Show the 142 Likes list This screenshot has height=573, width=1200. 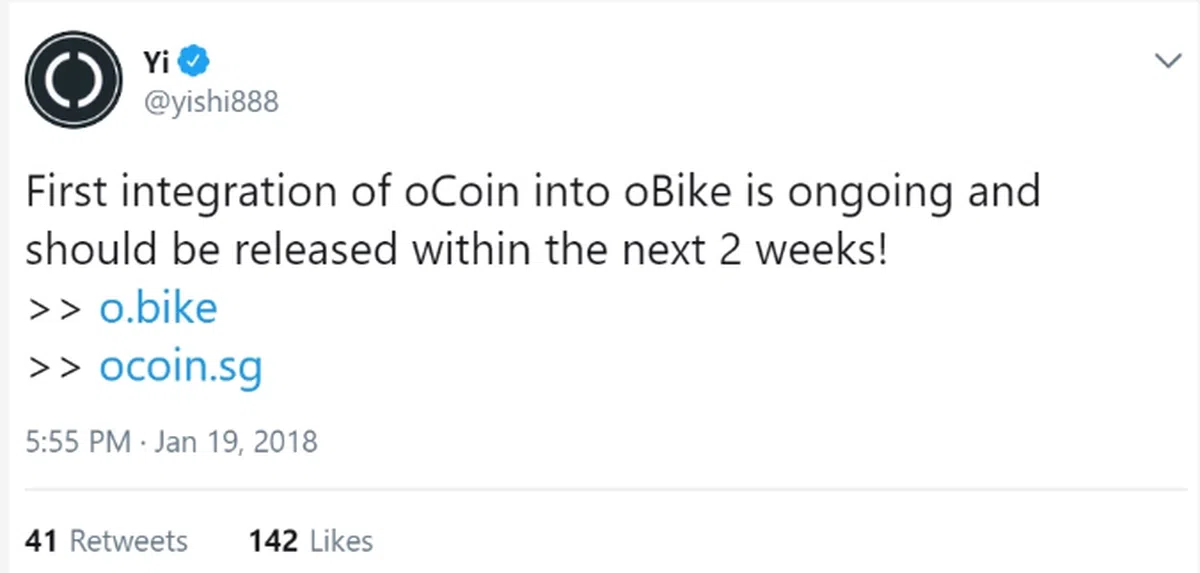click(x=310, y=541)
